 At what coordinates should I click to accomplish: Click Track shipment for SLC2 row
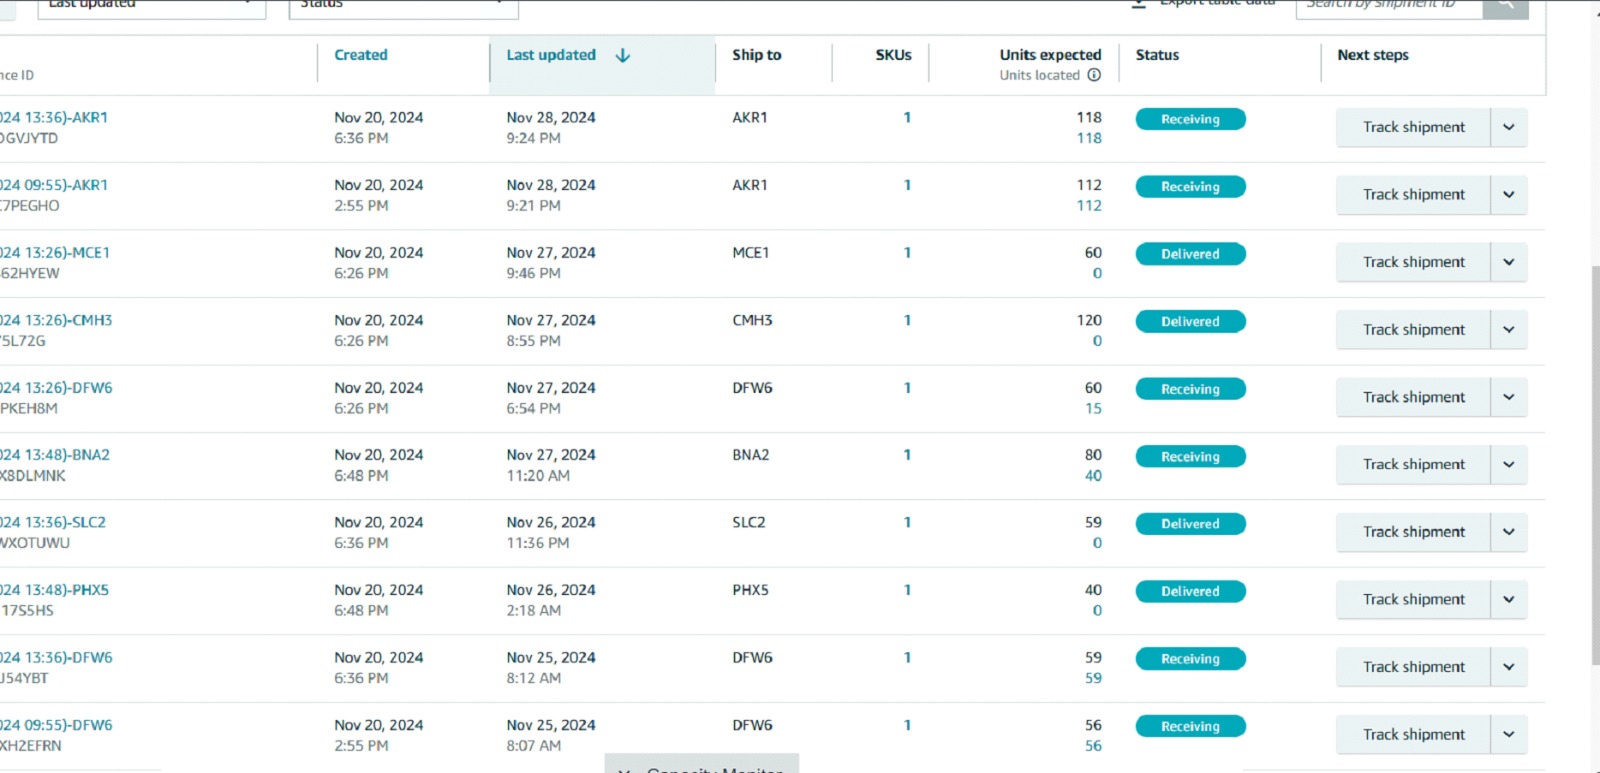click(x=1413, y=532)
